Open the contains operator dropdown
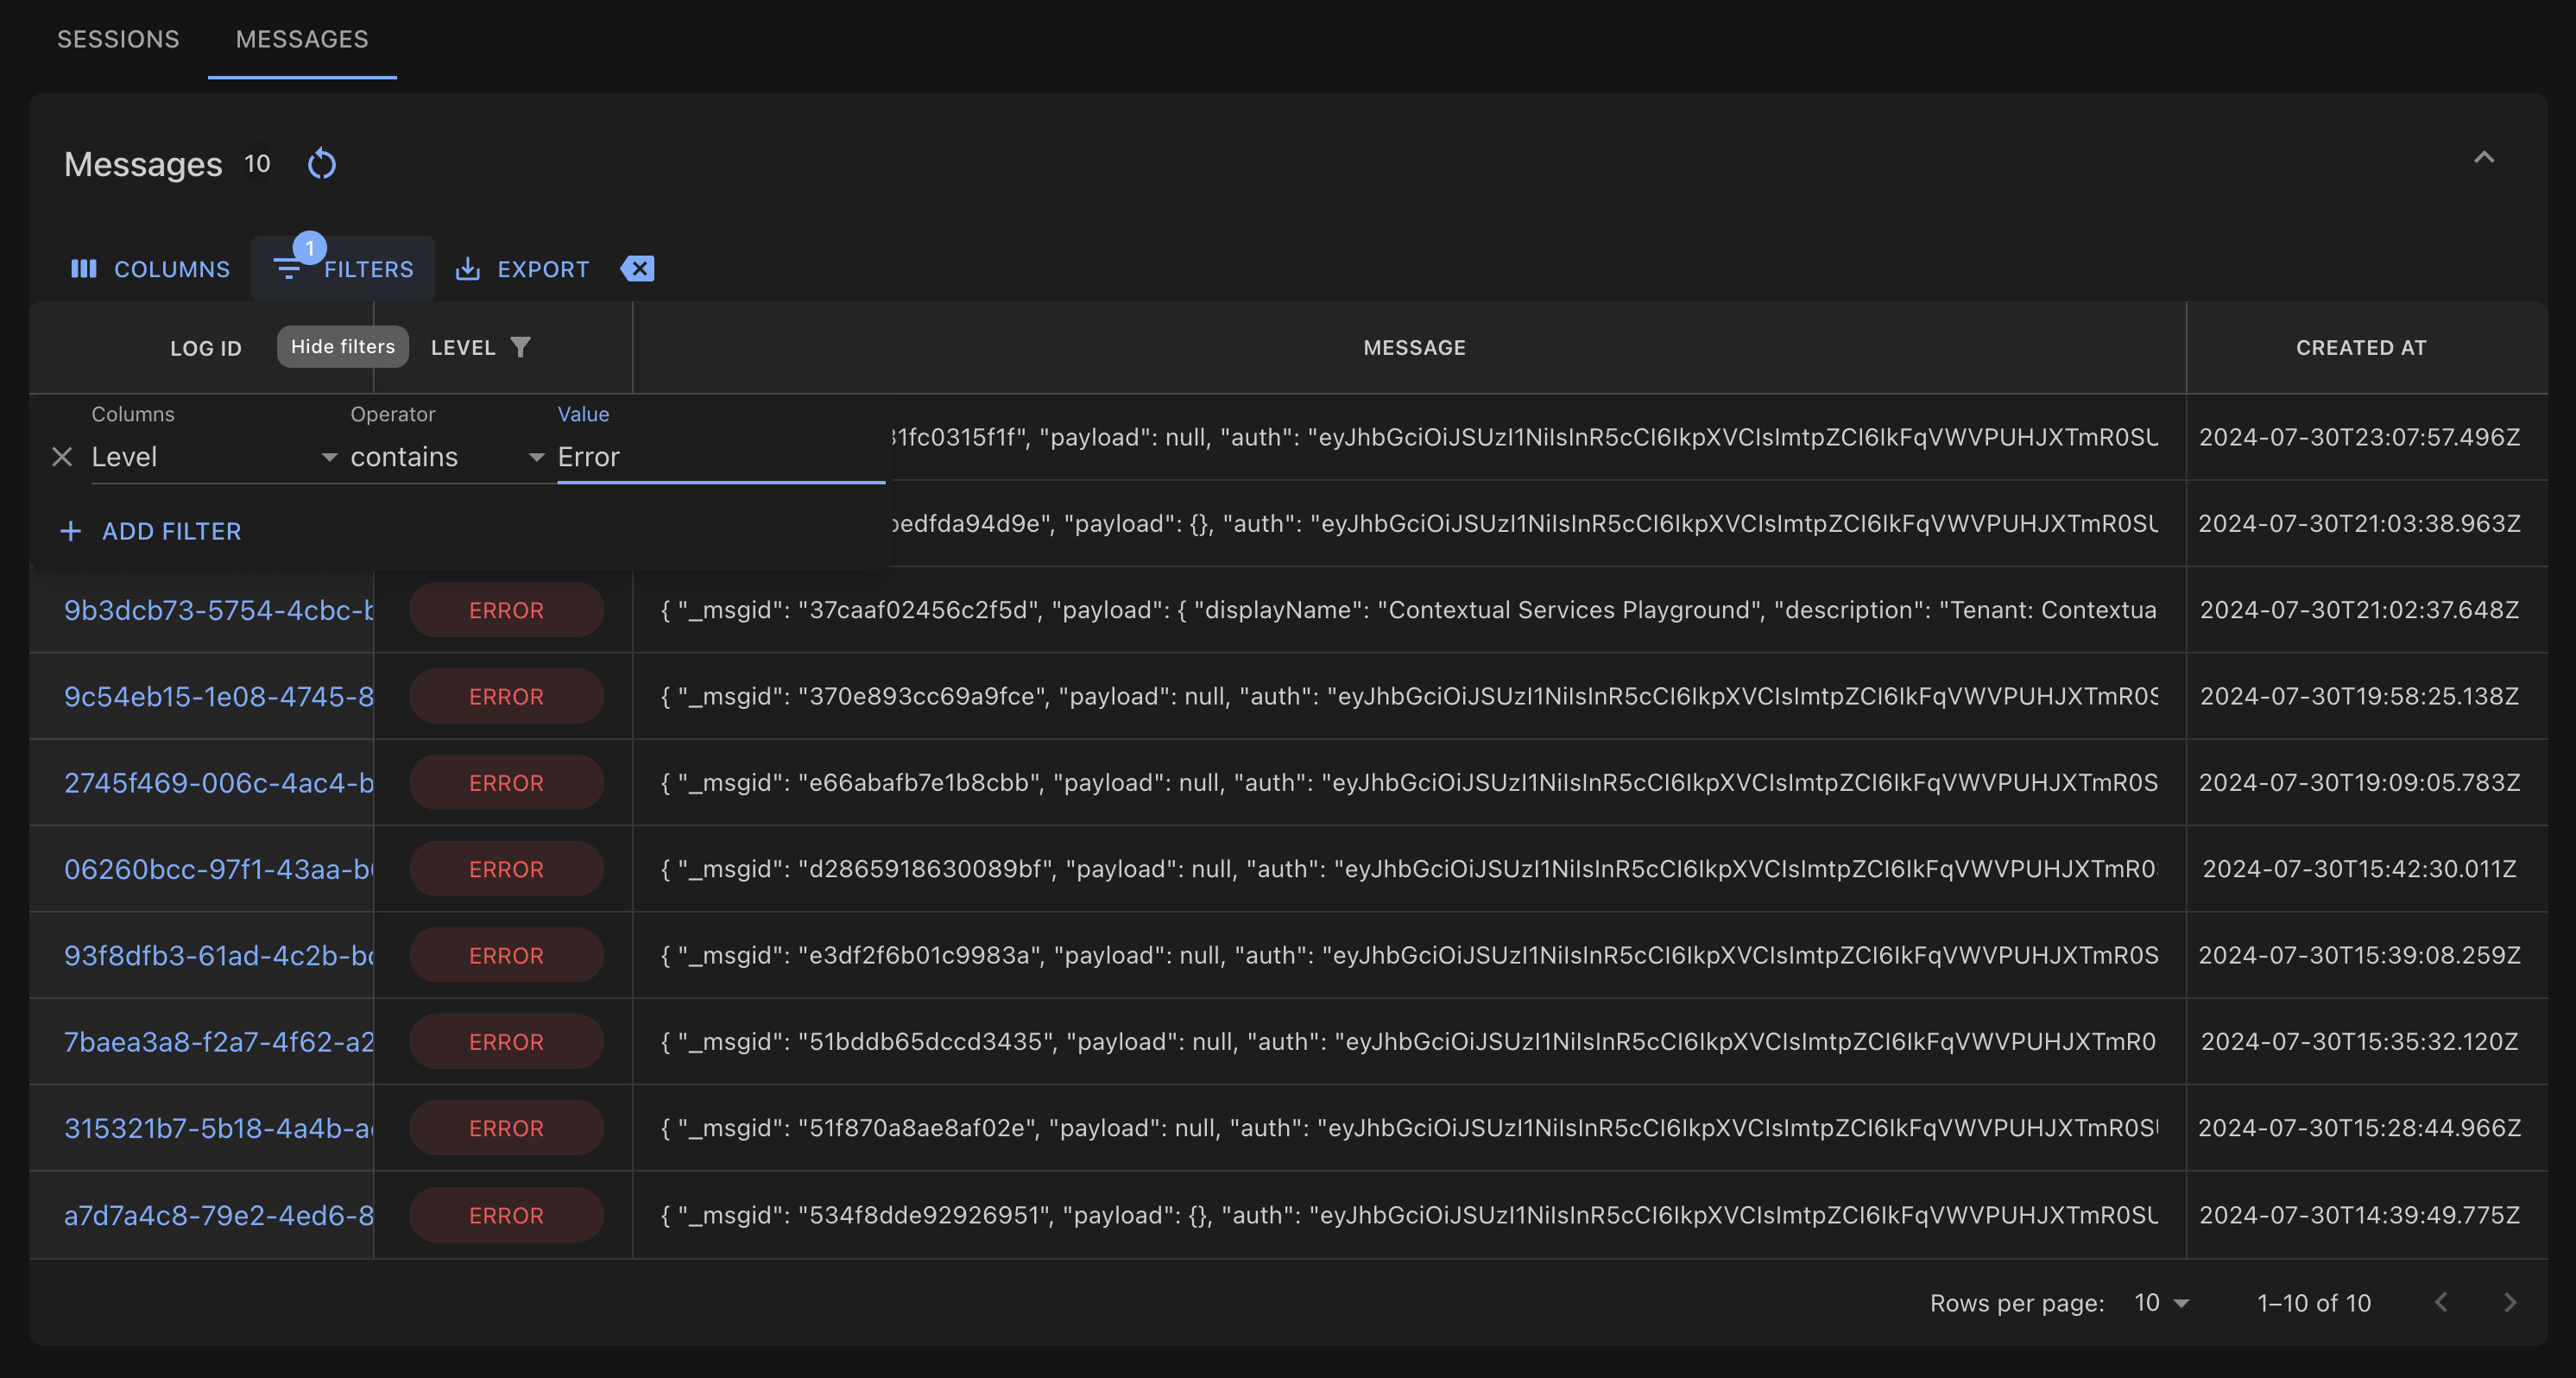Image resolution: width=2576 pixels, height=1378 pixels. (446, 457)
